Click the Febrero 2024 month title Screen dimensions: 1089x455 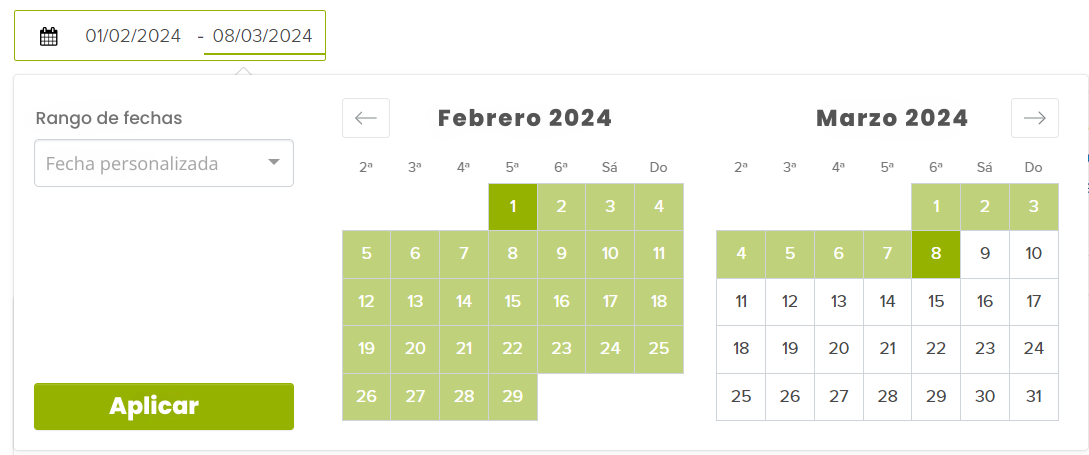(525, 118)
